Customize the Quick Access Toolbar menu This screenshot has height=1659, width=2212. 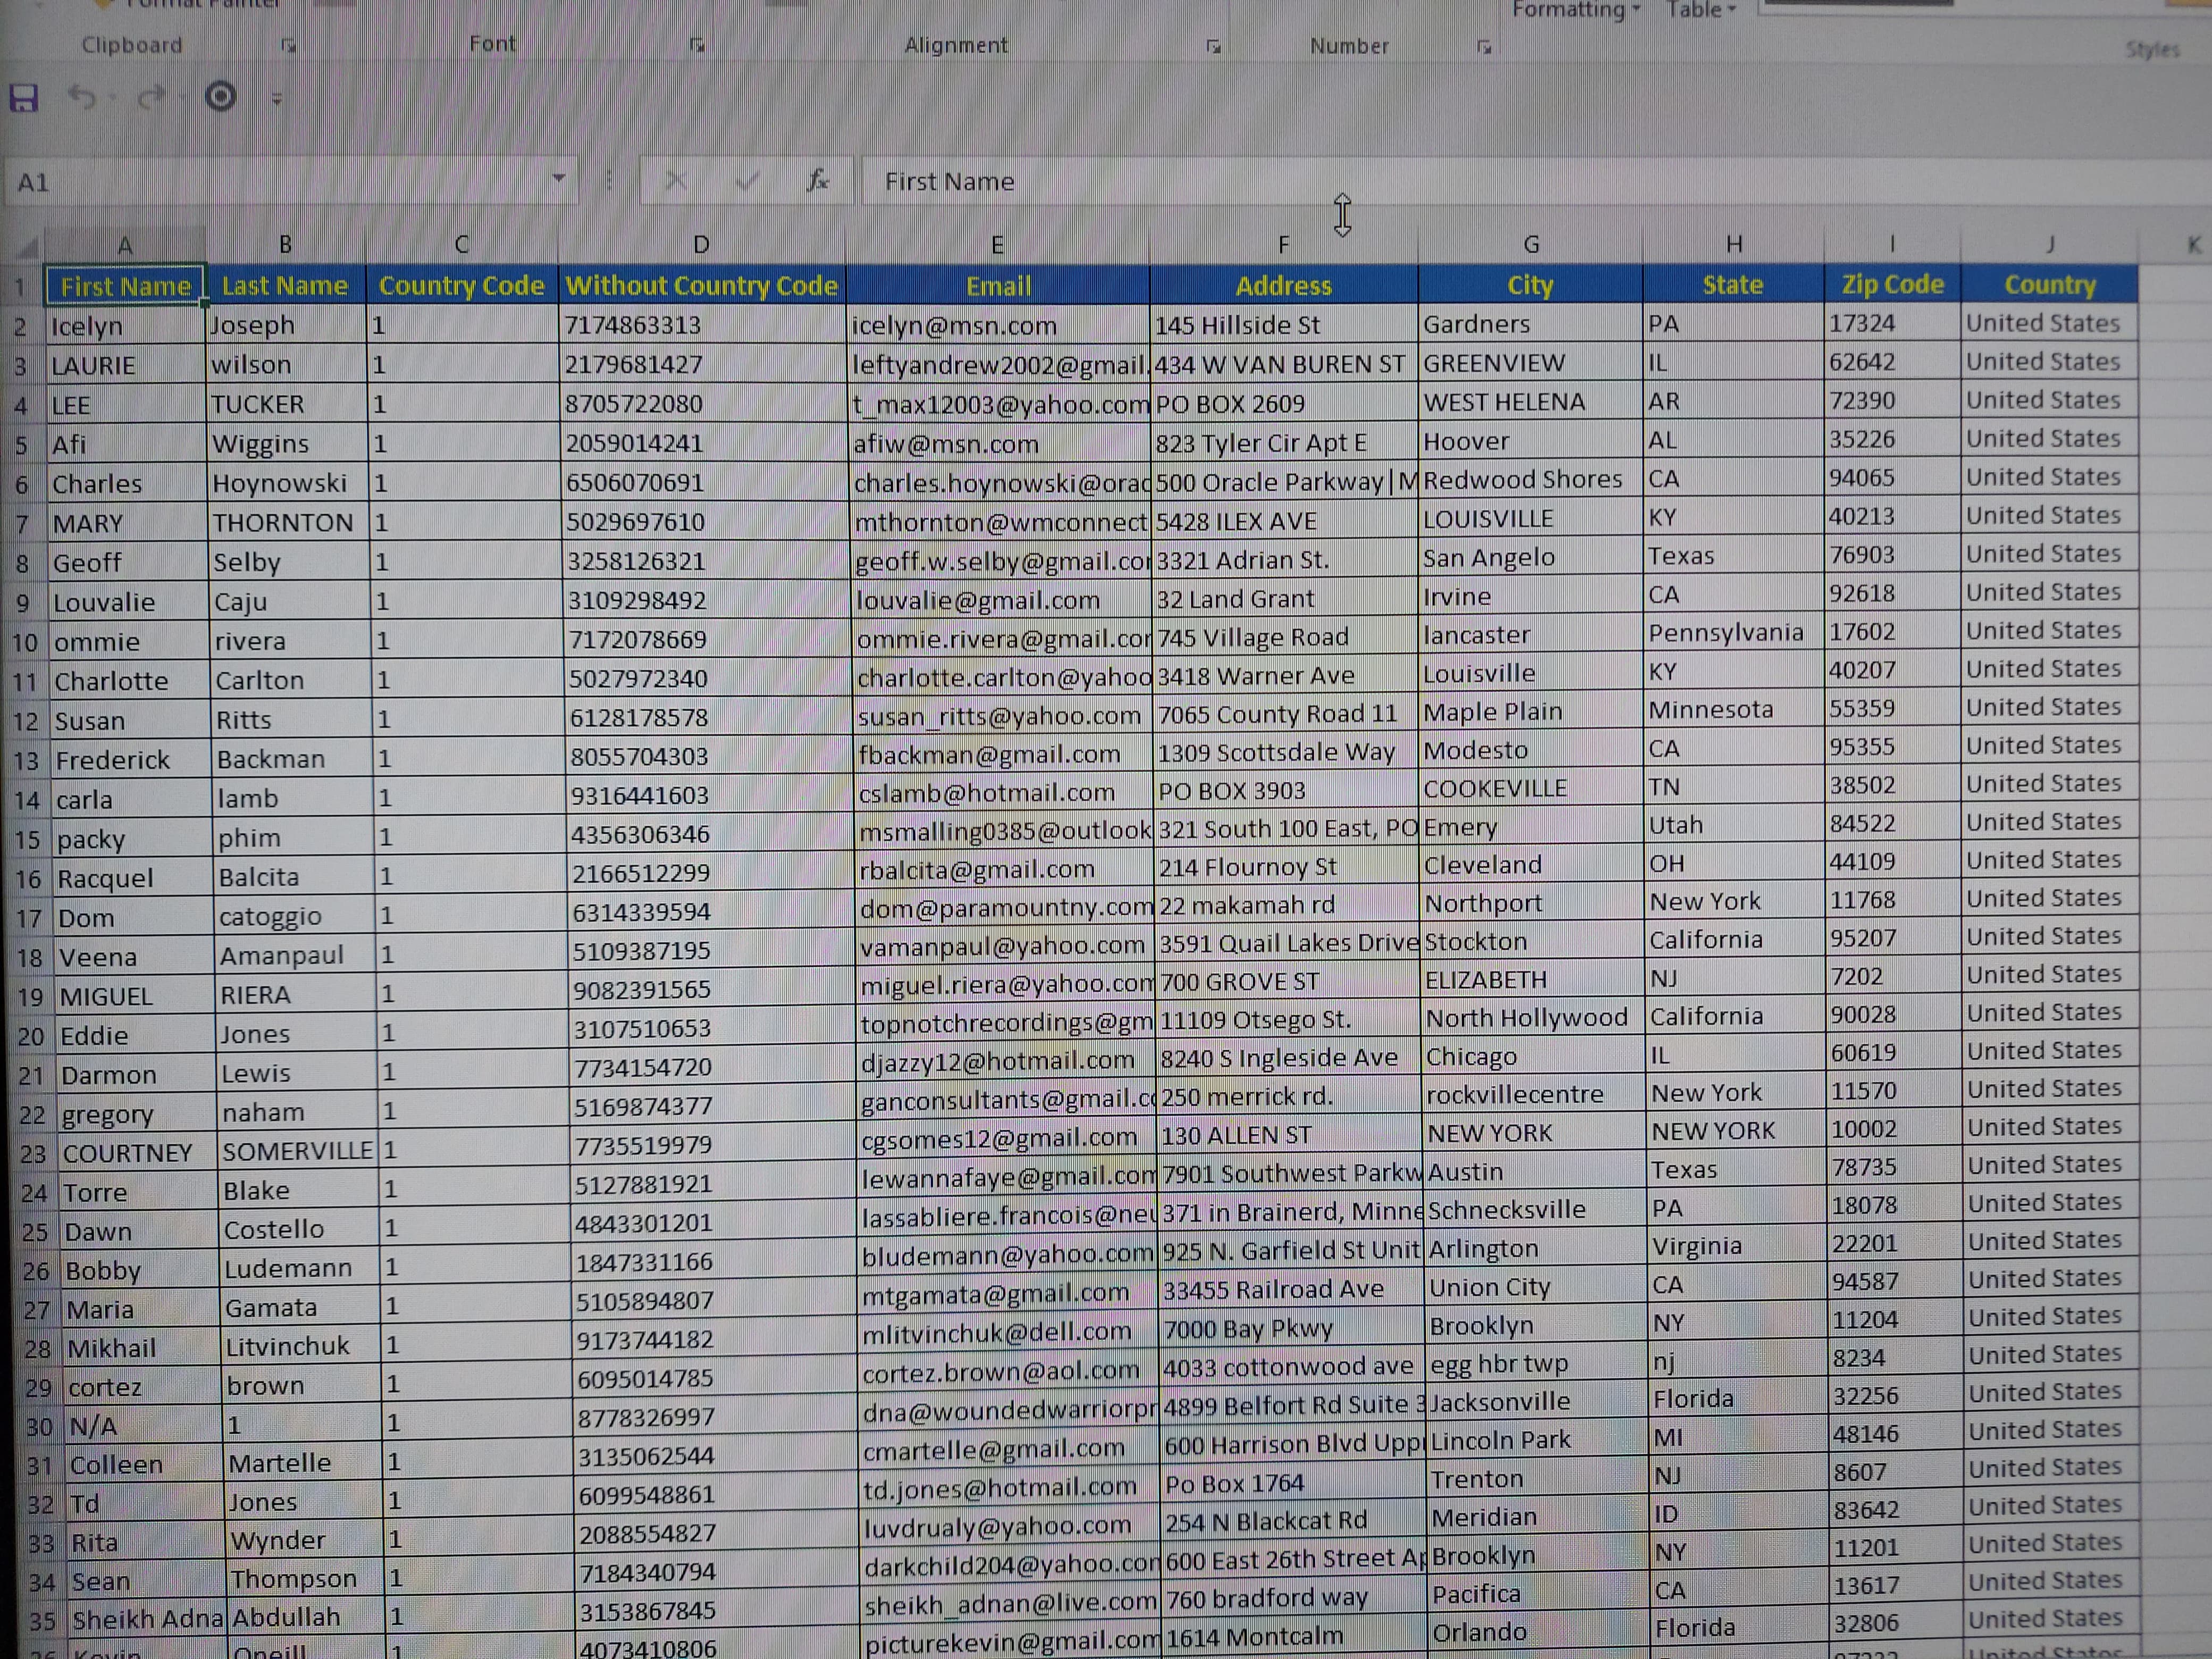tap(277, 97)
